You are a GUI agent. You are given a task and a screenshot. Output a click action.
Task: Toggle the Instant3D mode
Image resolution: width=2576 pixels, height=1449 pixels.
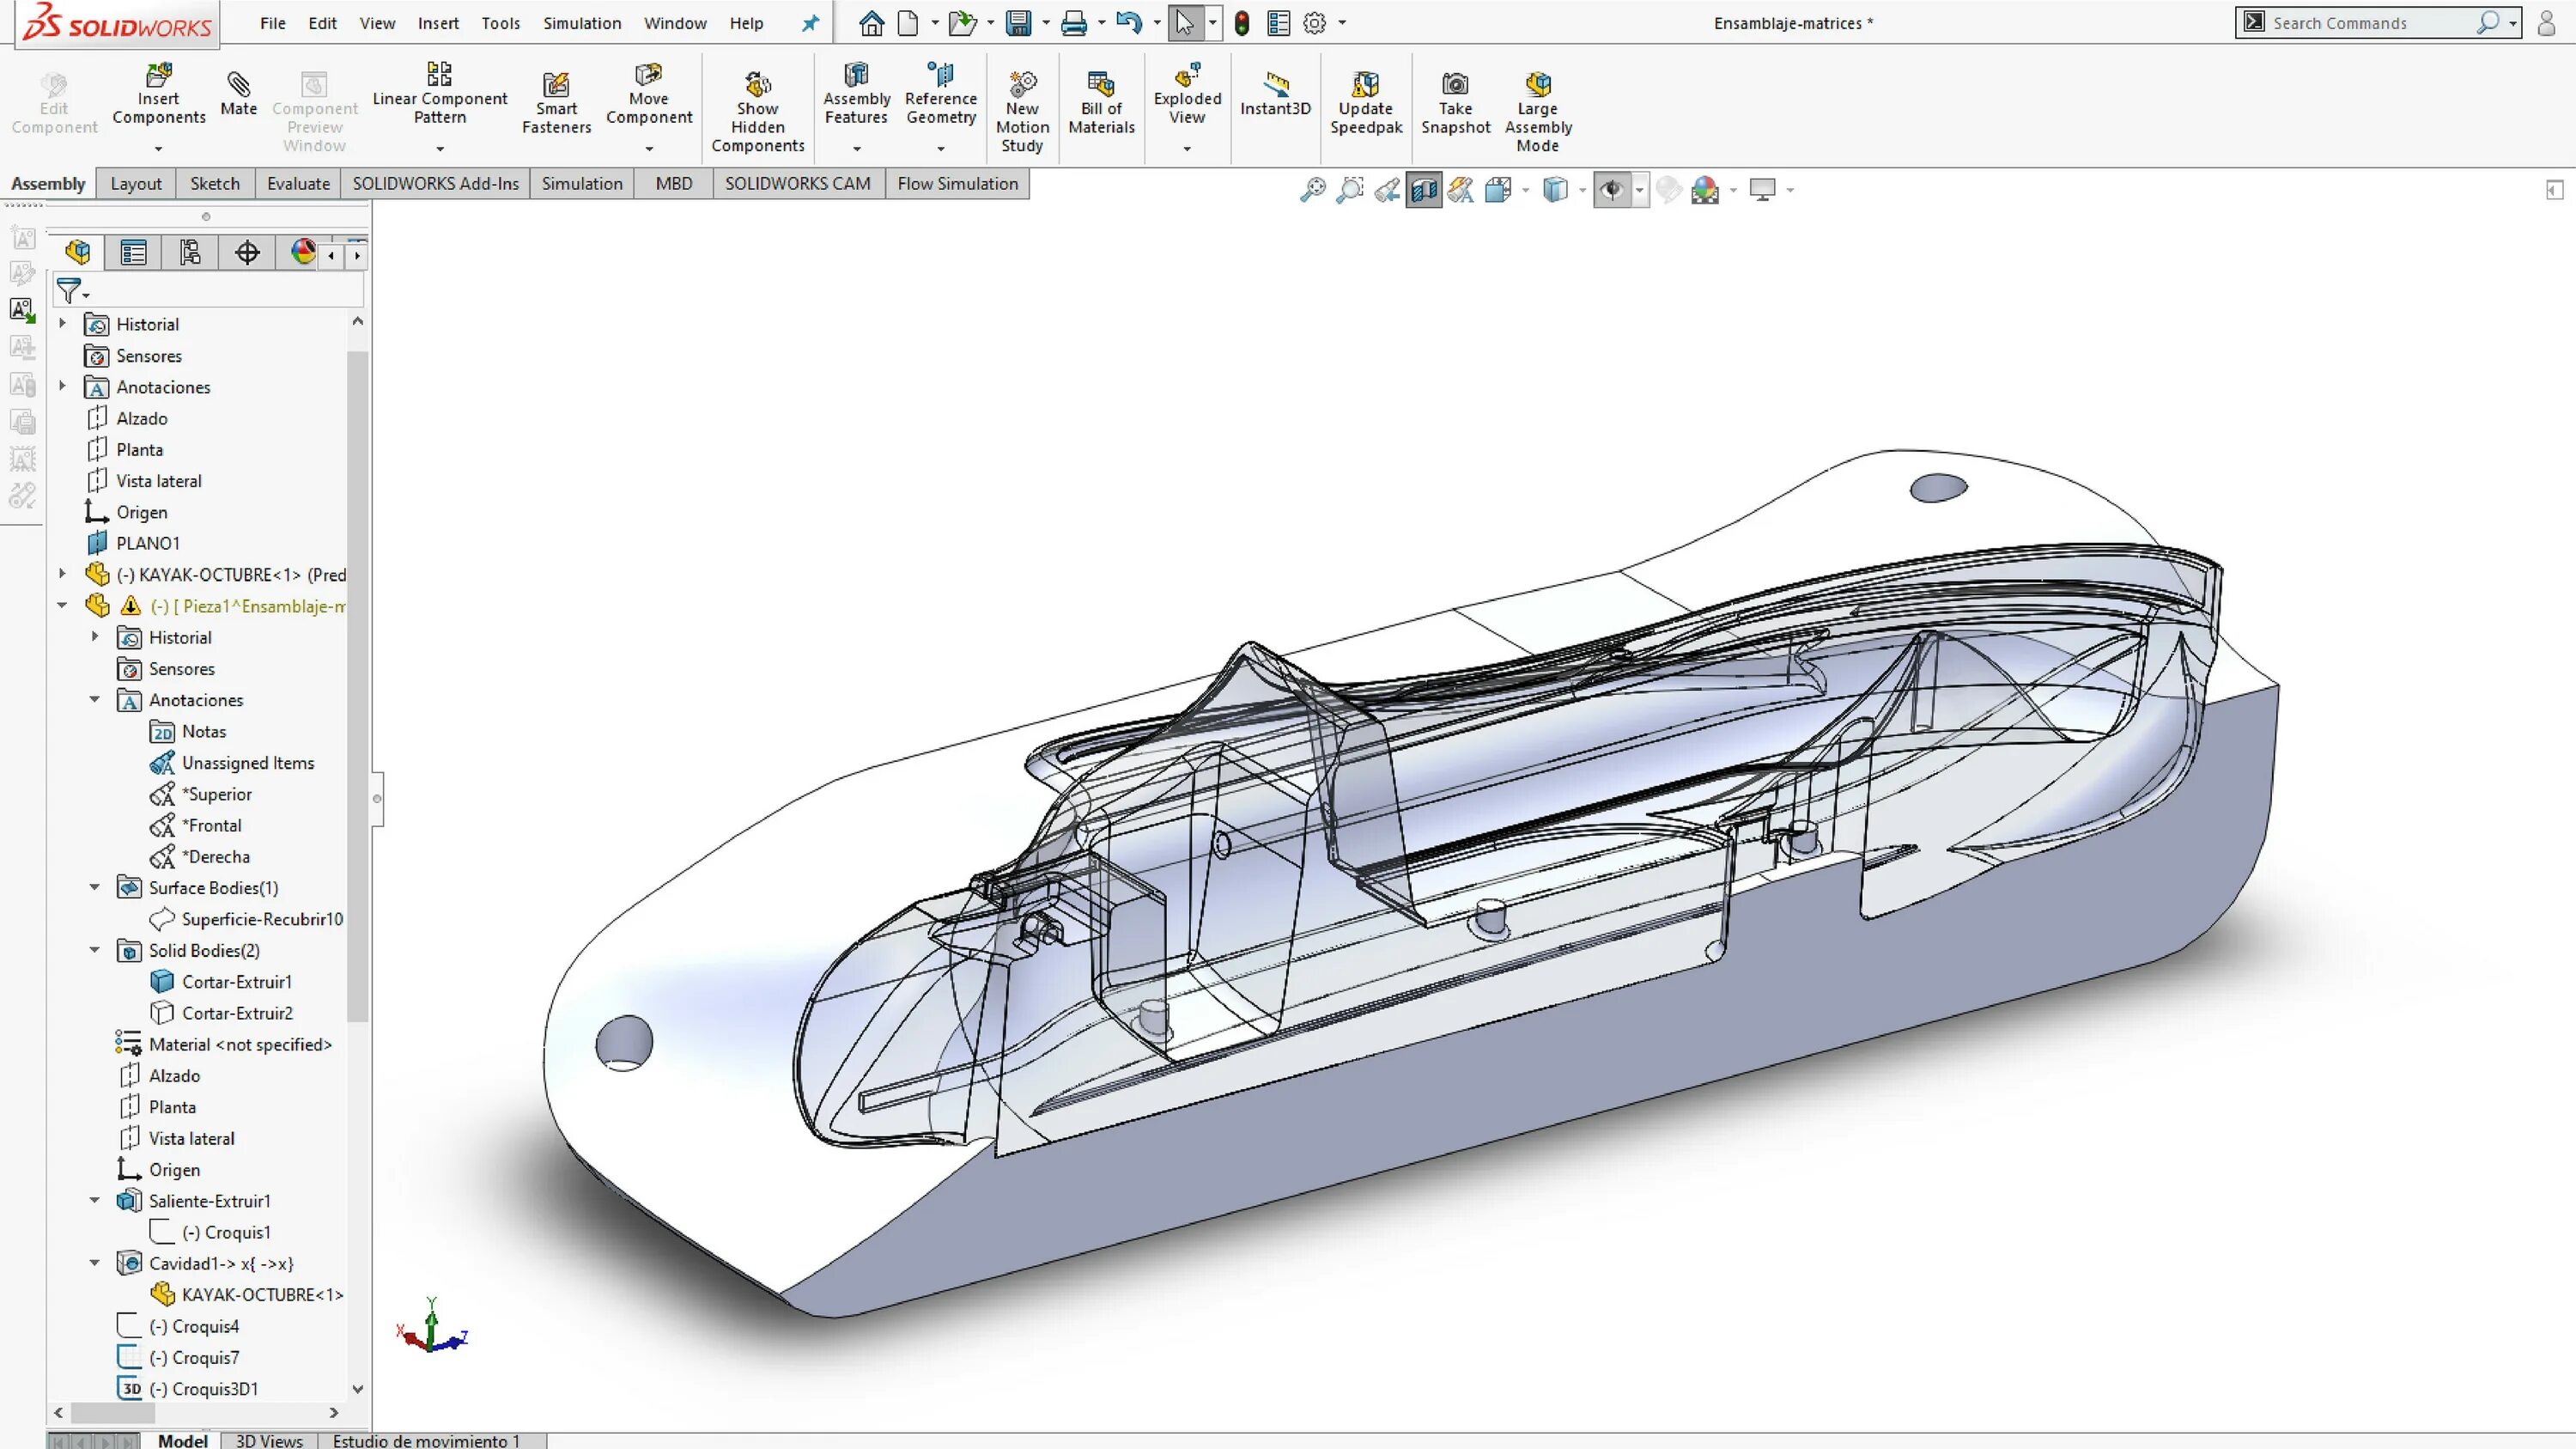tap(1275, 85)
